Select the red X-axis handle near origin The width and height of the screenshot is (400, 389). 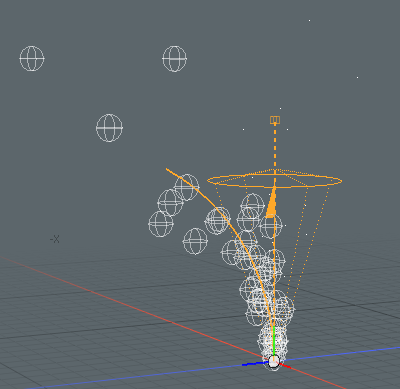[285, 366]
